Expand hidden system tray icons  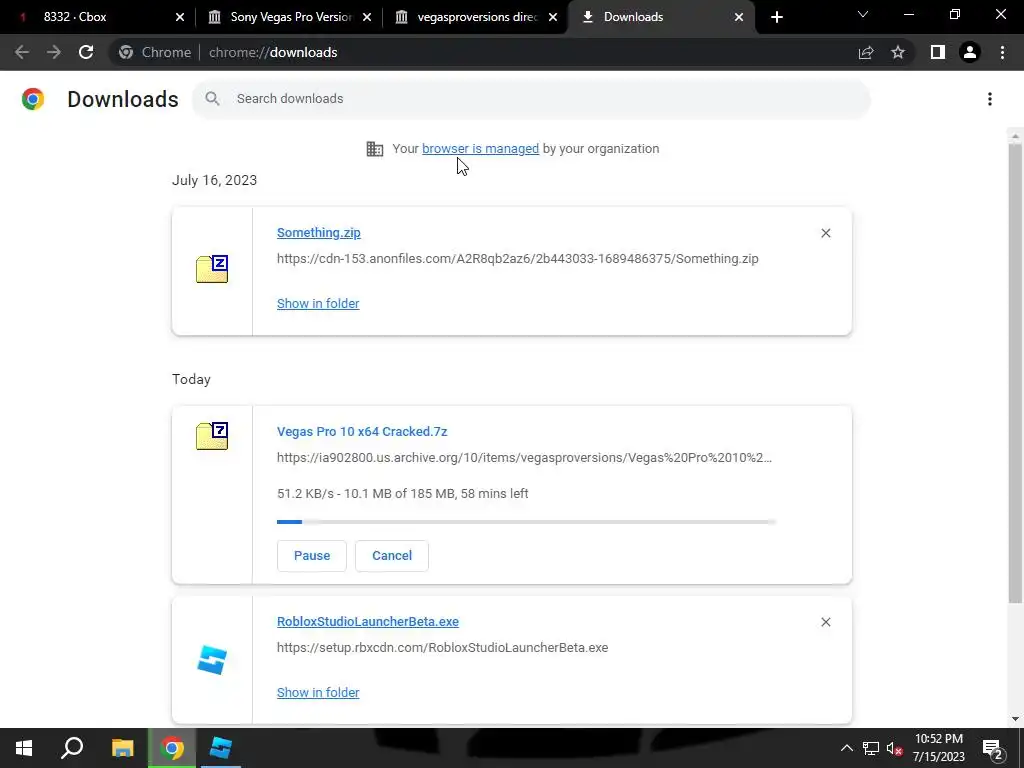pyautogui.click(x=846, y=748)
